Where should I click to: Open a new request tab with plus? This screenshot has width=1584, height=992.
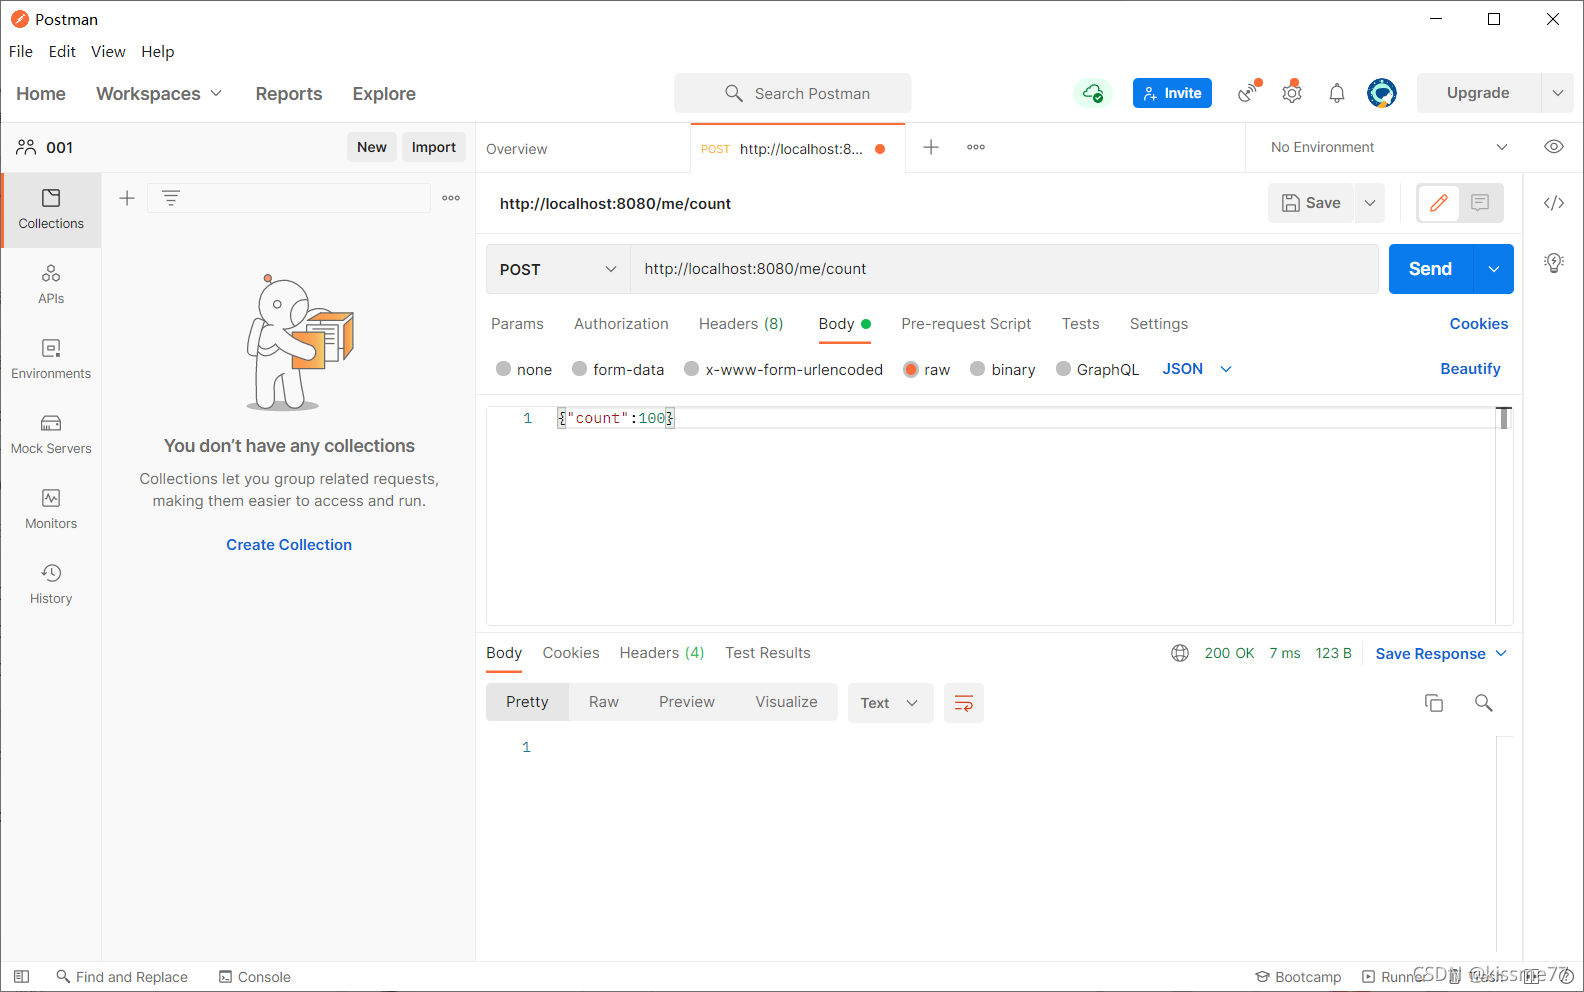(931, 147)
